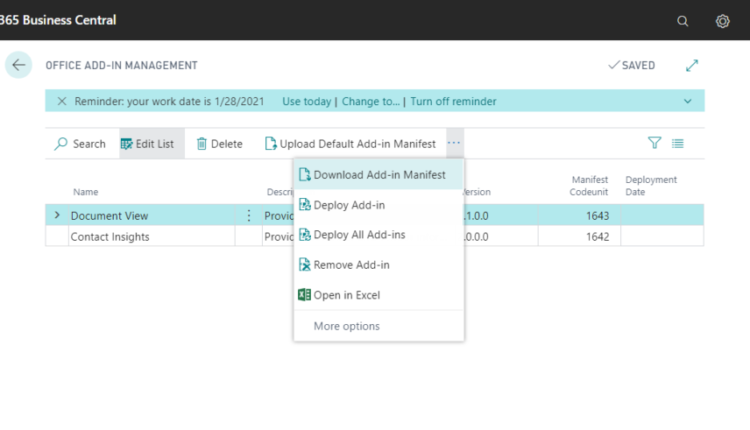Open the settings gear icon
This screenshot has height=430, width=750.
tap(722, 21)
